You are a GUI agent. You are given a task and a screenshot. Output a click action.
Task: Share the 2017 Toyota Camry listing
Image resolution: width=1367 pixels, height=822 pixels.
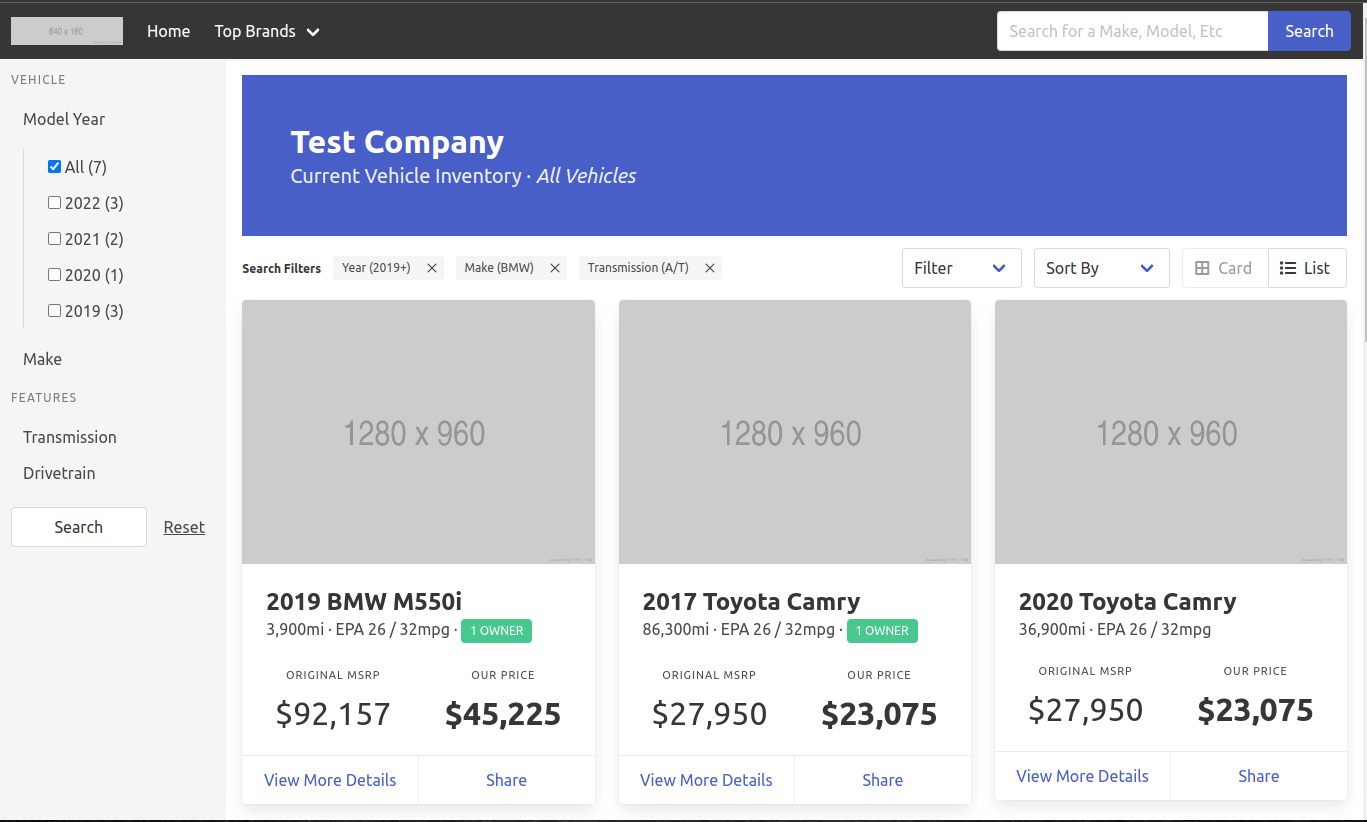[883, 780]
